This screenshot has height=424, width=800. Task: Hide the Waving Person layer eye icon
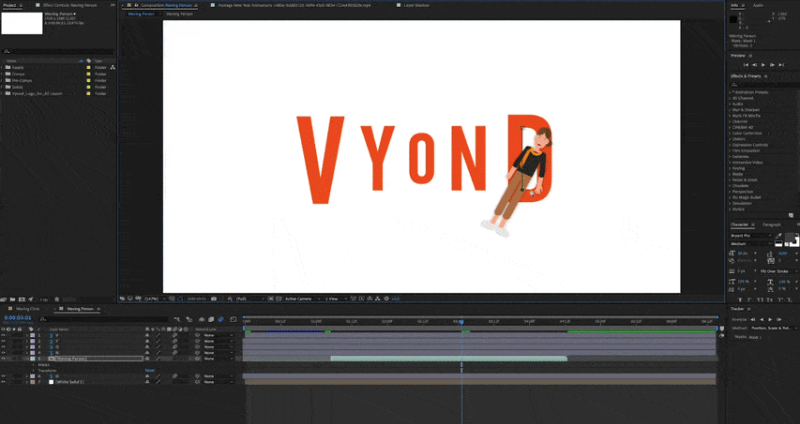(x=3, y=359)
